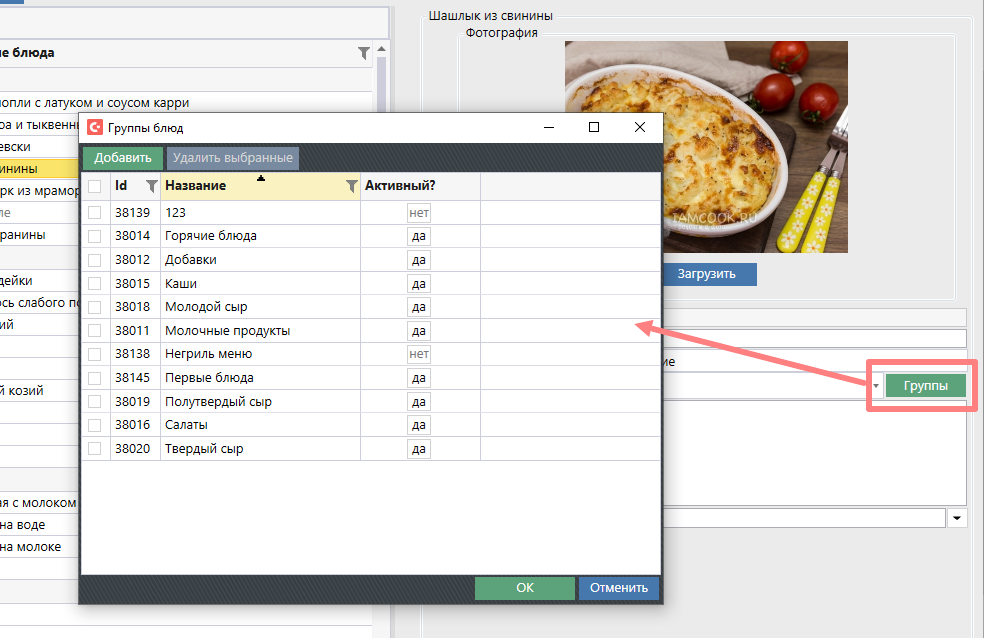The image size is (984, 638).
Task: Check the box for Горячие блюда row
Action: coord(95,236)
